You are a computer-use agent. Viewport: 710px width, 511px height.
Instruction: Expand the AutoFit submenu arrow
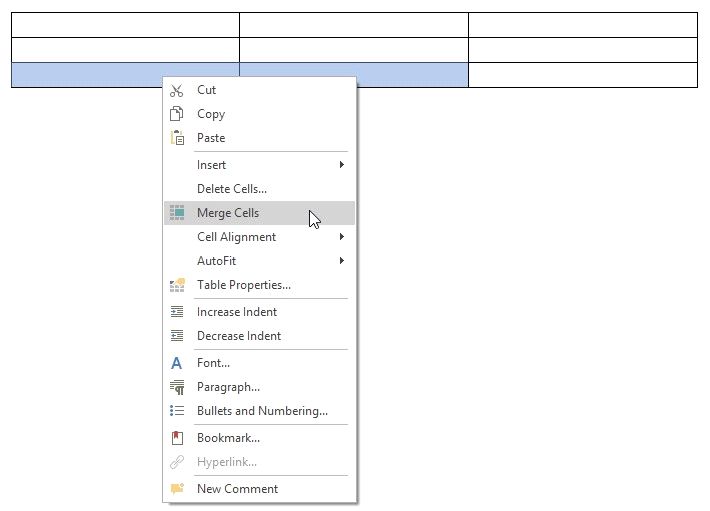(342, 261)
